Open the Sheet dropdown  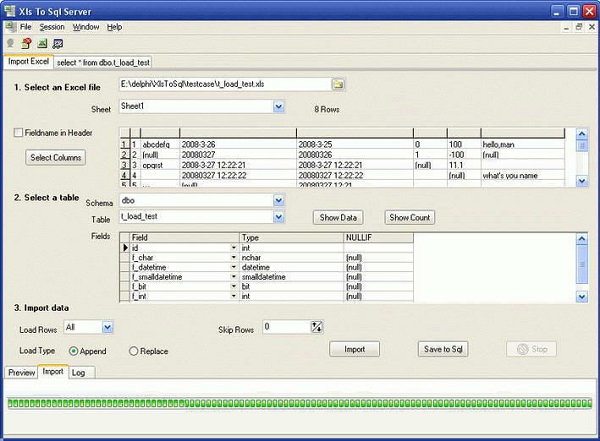coord(279,106)
